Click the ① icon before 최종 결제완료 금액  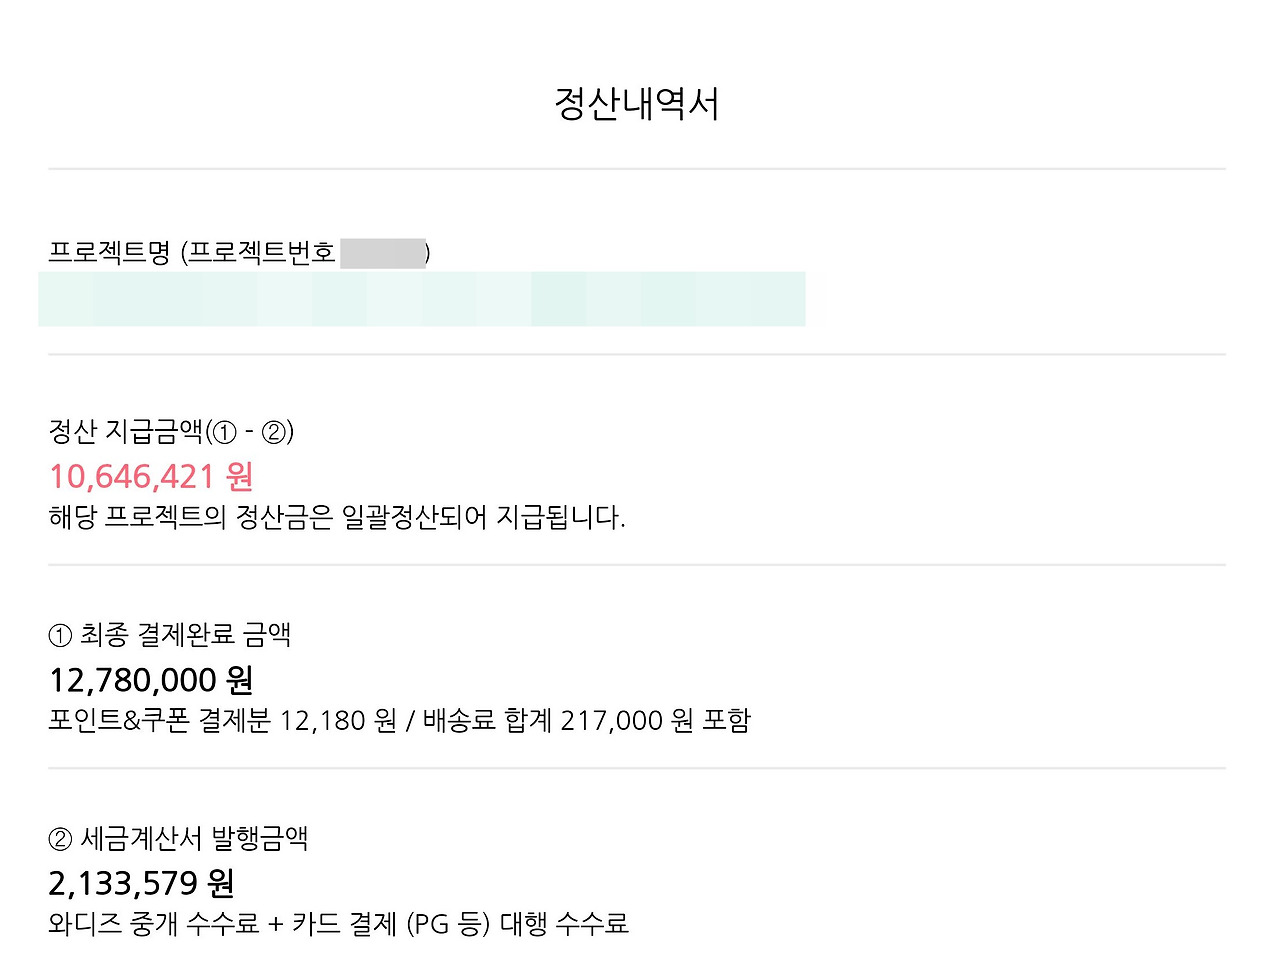60,635
